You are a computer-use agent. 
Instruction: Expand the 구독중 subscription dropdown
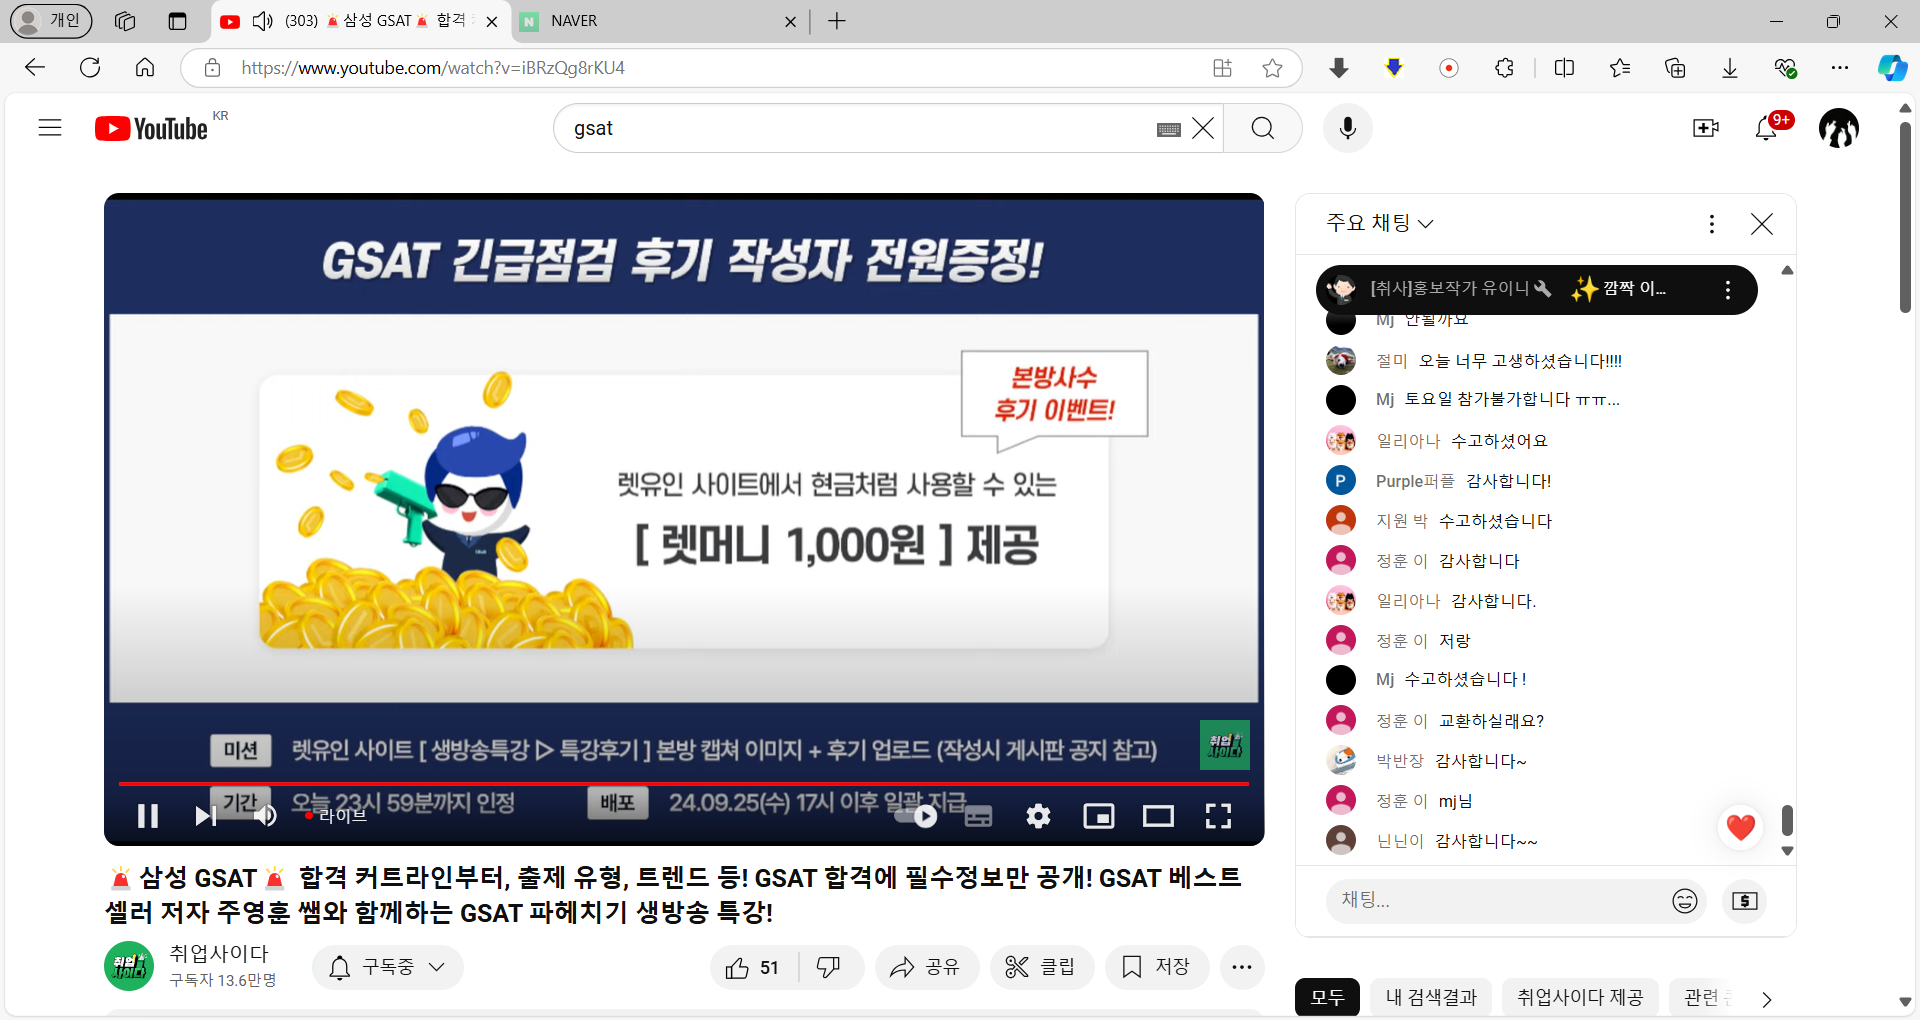pyautogui.click(x=388, y=967)
